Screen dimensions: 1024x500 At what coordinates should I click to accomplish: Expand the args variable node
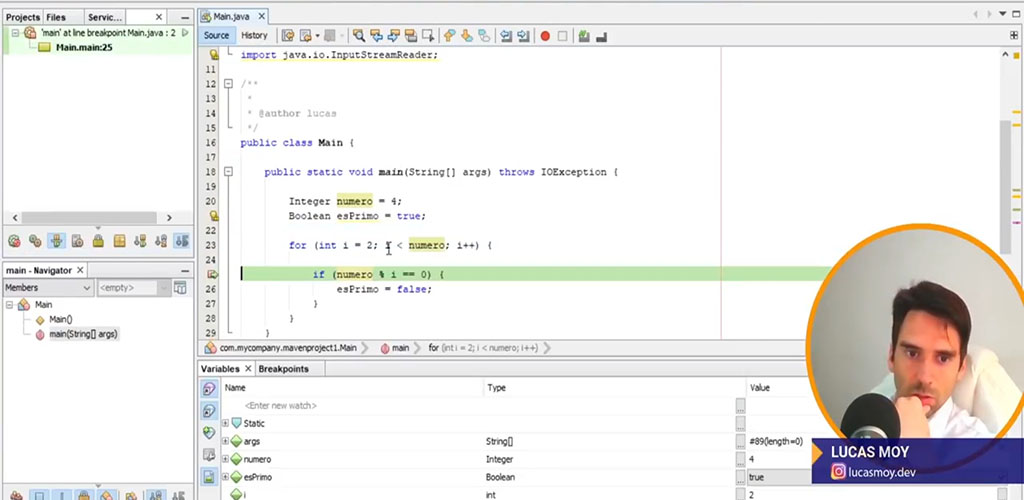click(226, 441)
